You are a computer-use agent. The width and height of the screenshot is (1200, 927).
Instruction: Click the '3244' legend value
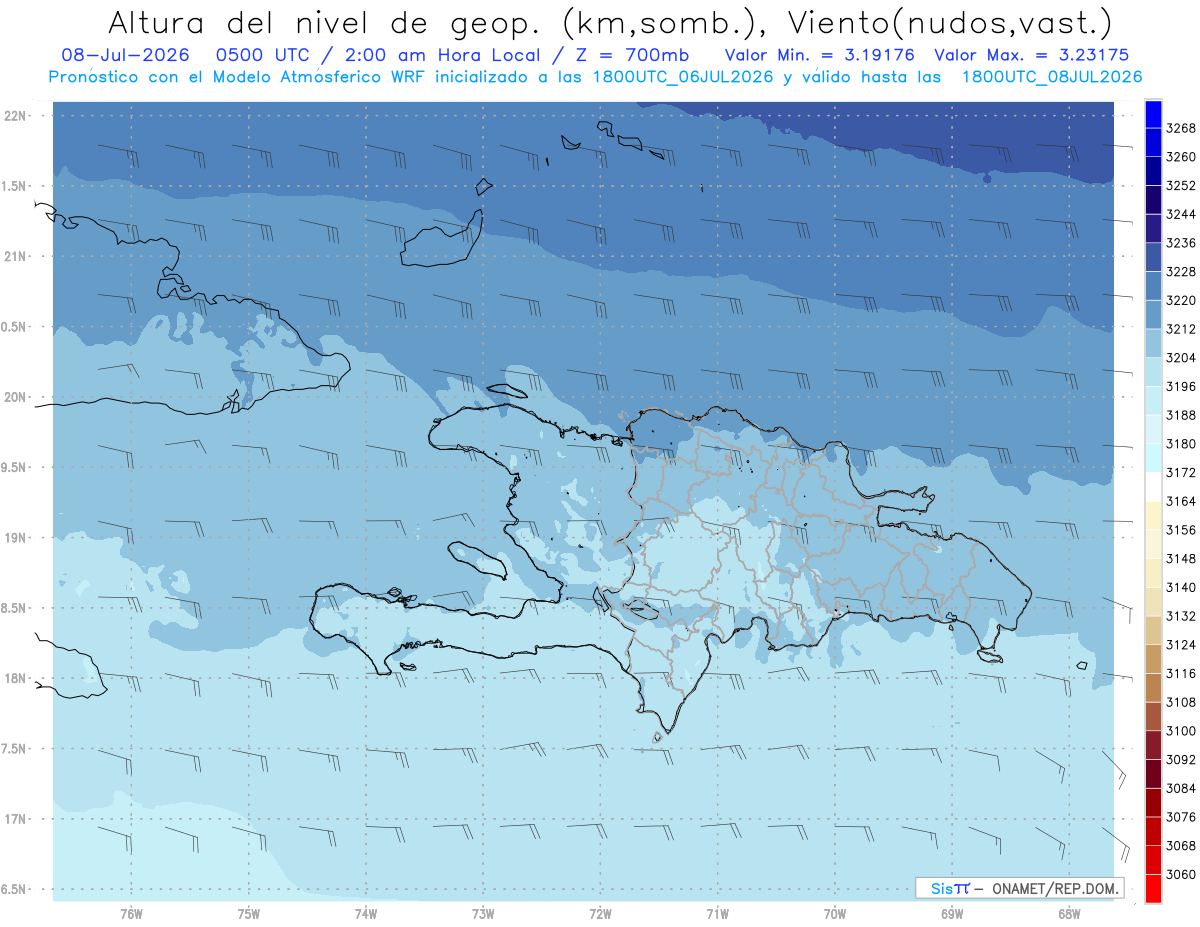click(x=1181, y=214)
